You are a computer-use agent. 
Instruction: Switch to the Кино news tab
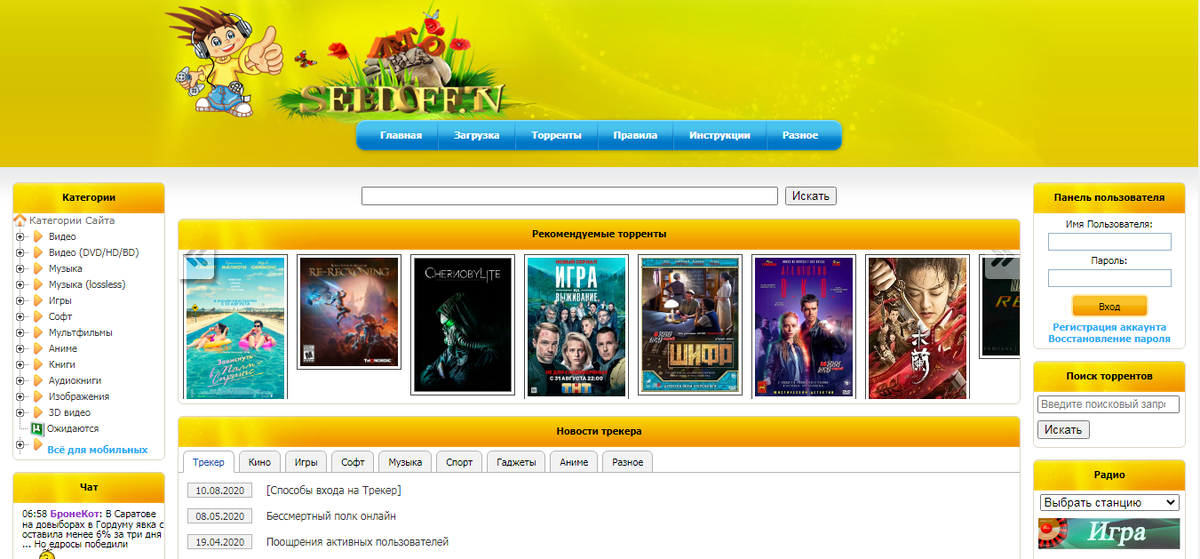pyautogui.click(x=260, y=462)
